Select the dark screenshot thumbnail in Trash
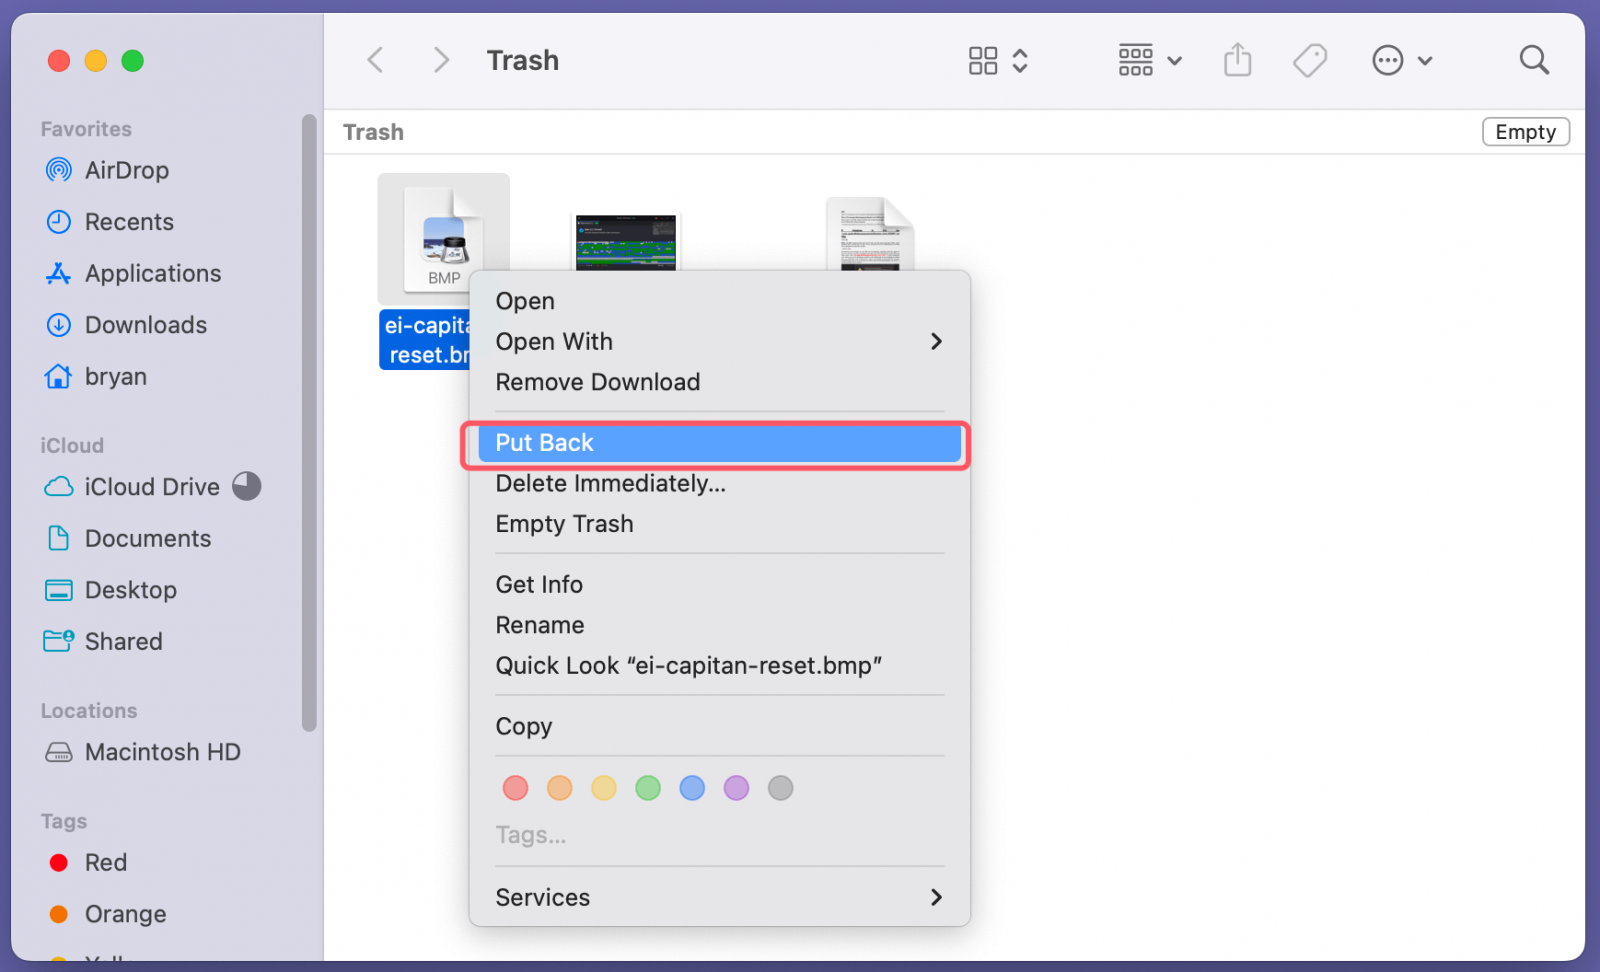This screenshot has width=1600, height=972. point(626,242)
